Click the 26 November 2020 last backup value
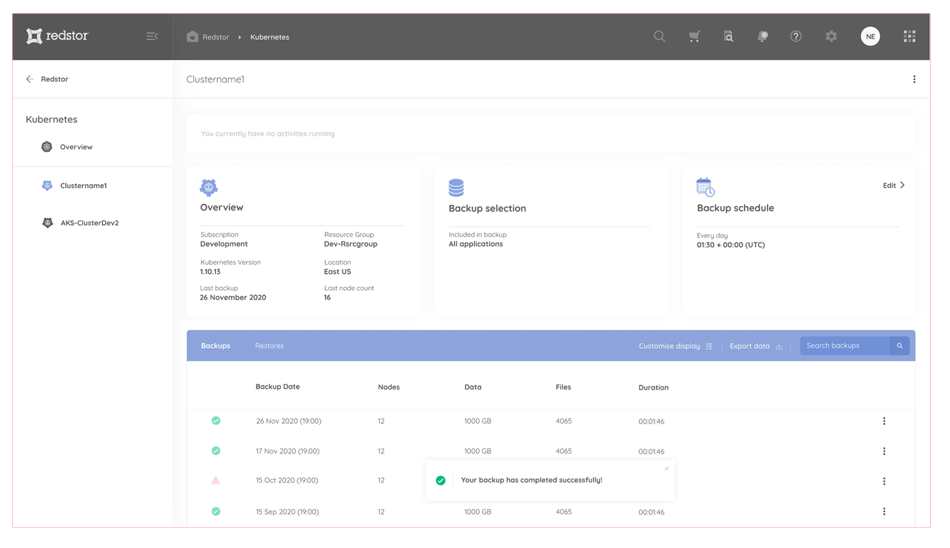950x548 pixels. pos(233,298)
